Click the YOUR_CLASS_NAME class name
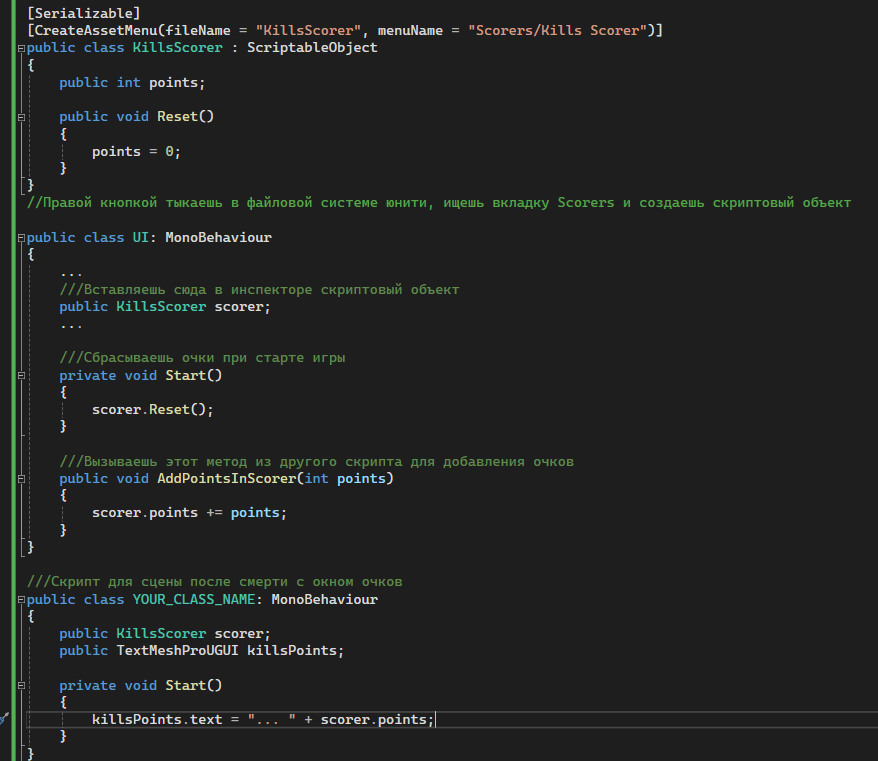The height and width of the screenshot is (761, 878). (x=194, y=600)
